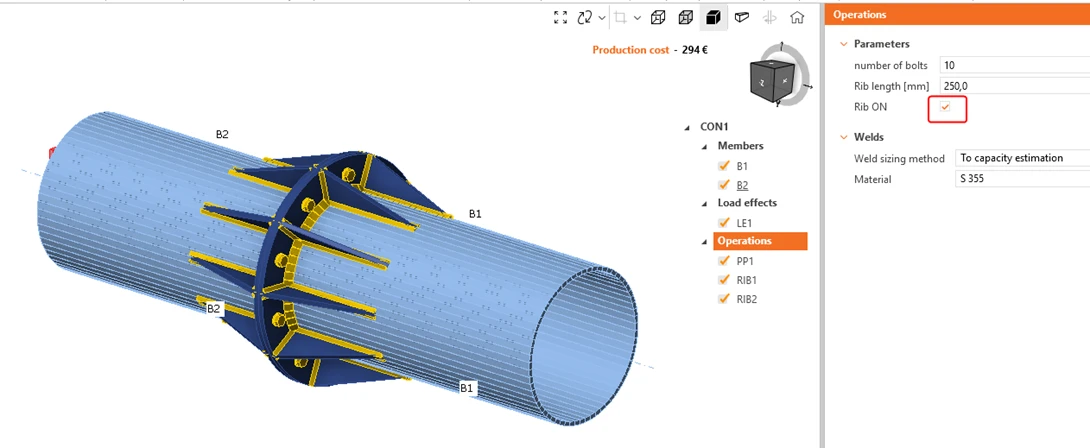Click the -Z face of navigation cube
The image size is (1090, 448).
763,82
